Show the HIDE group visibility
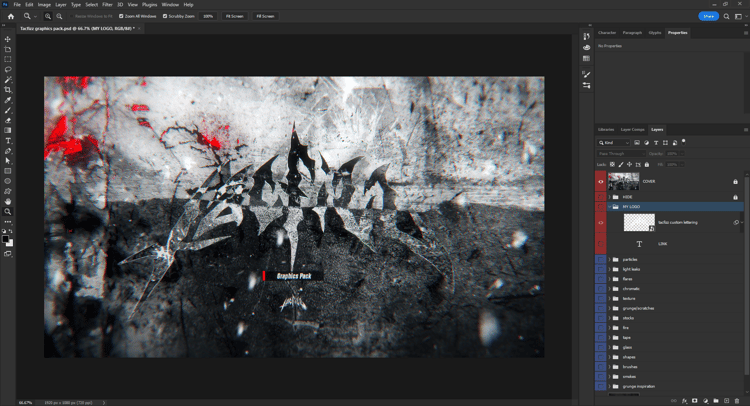Screen dimensions: 750x406 (601, 197)
